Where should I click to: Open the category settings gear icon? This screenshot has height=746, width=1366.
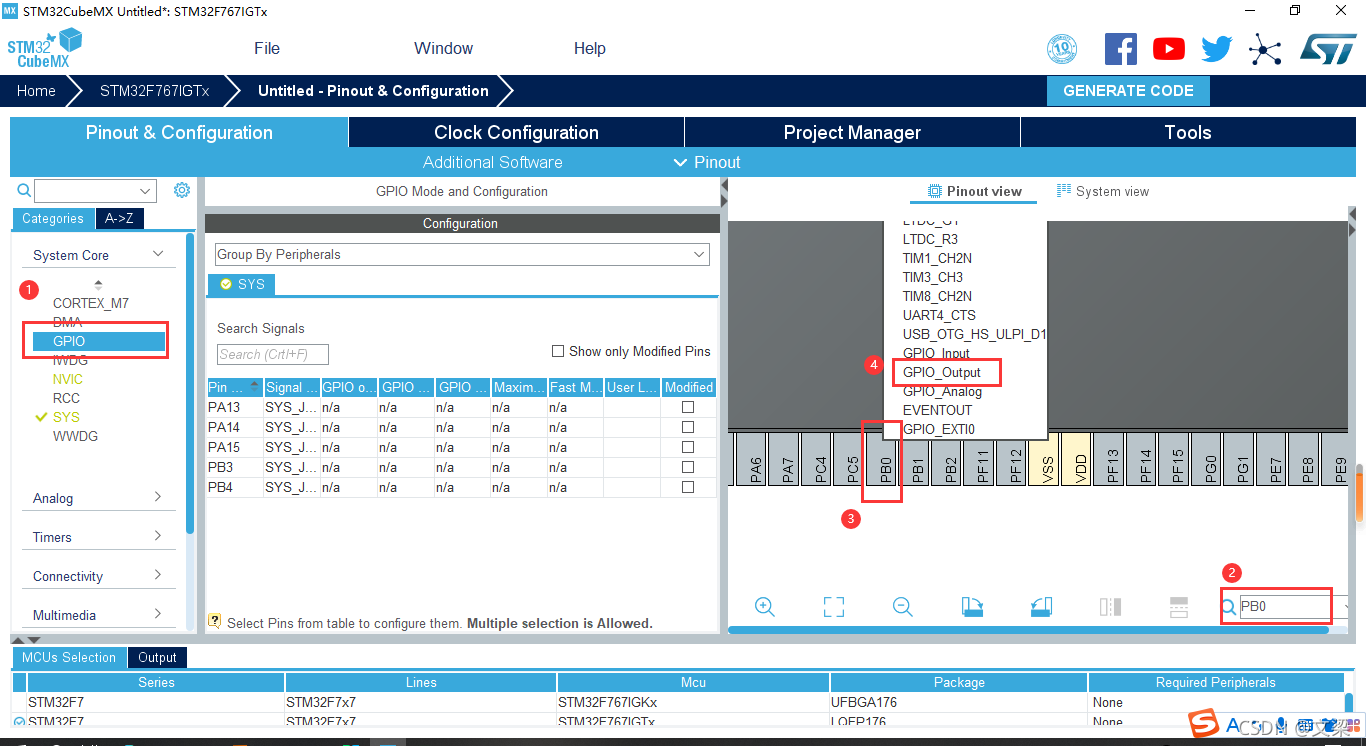point(182,190)
